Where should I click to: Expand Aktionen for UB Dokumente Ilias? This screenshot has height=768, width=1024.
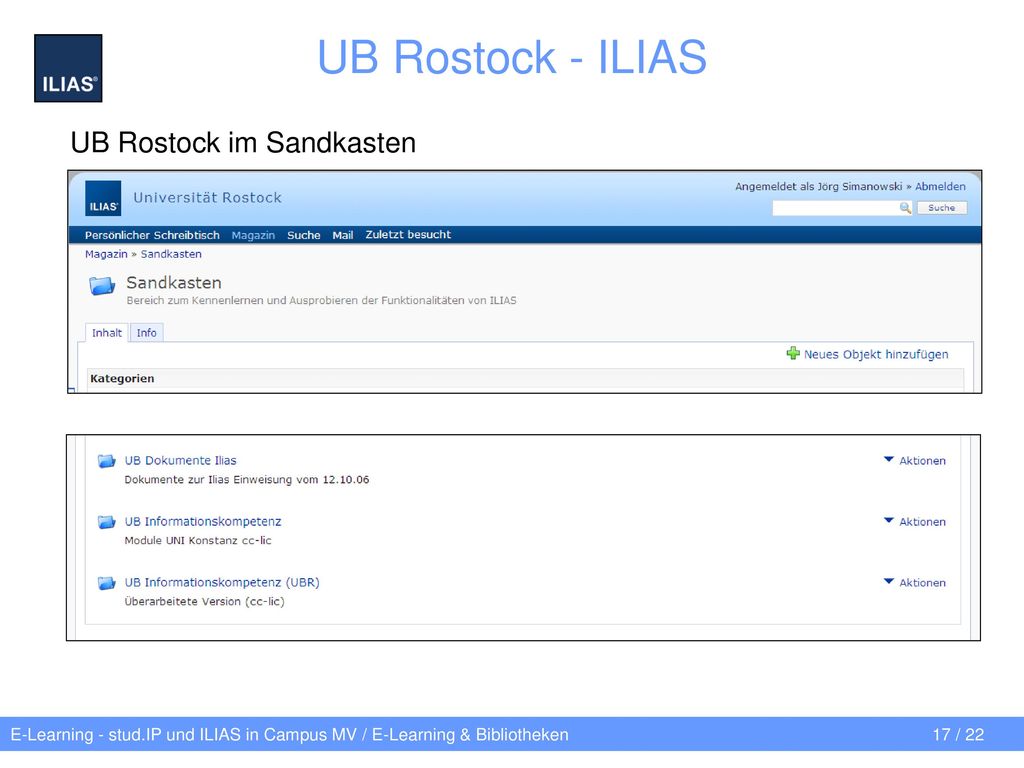(x=914, y=460)
